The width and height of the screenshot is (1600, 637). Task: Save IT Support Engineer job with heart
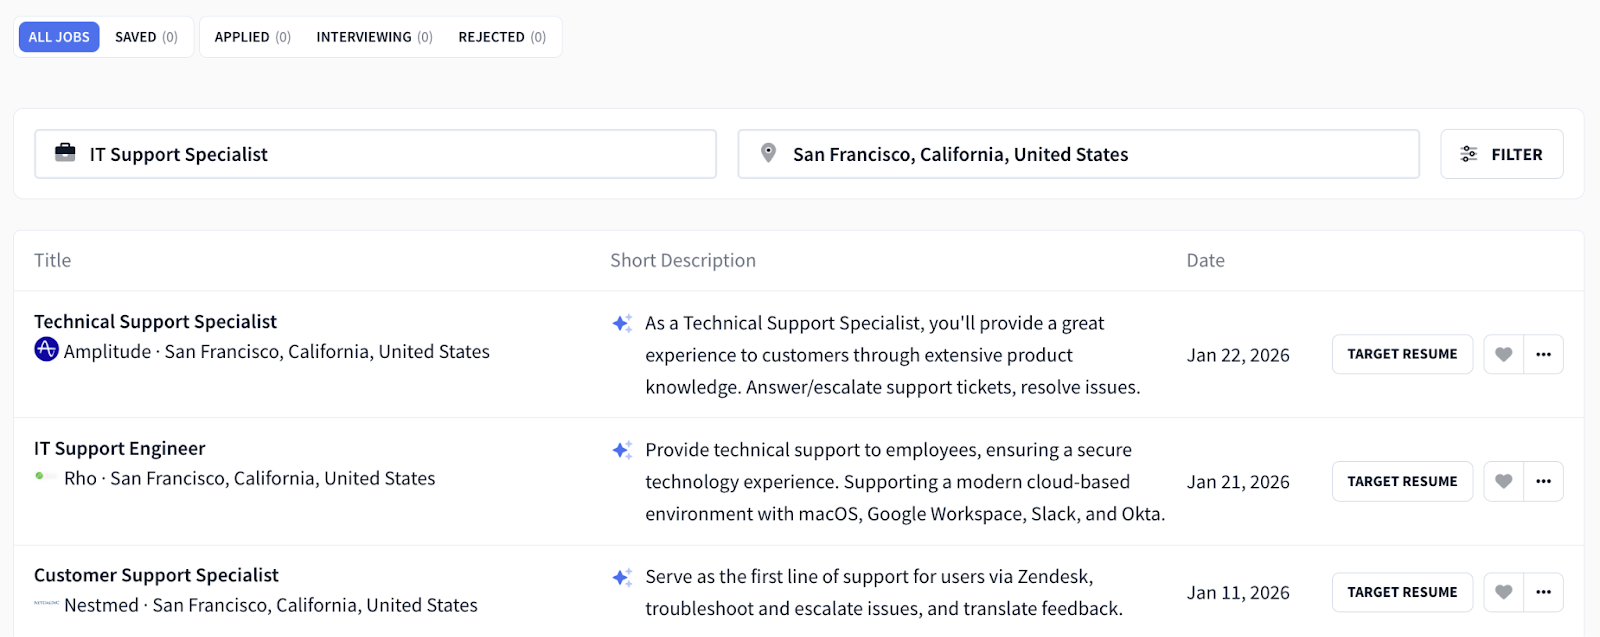tap(1503, 481)
